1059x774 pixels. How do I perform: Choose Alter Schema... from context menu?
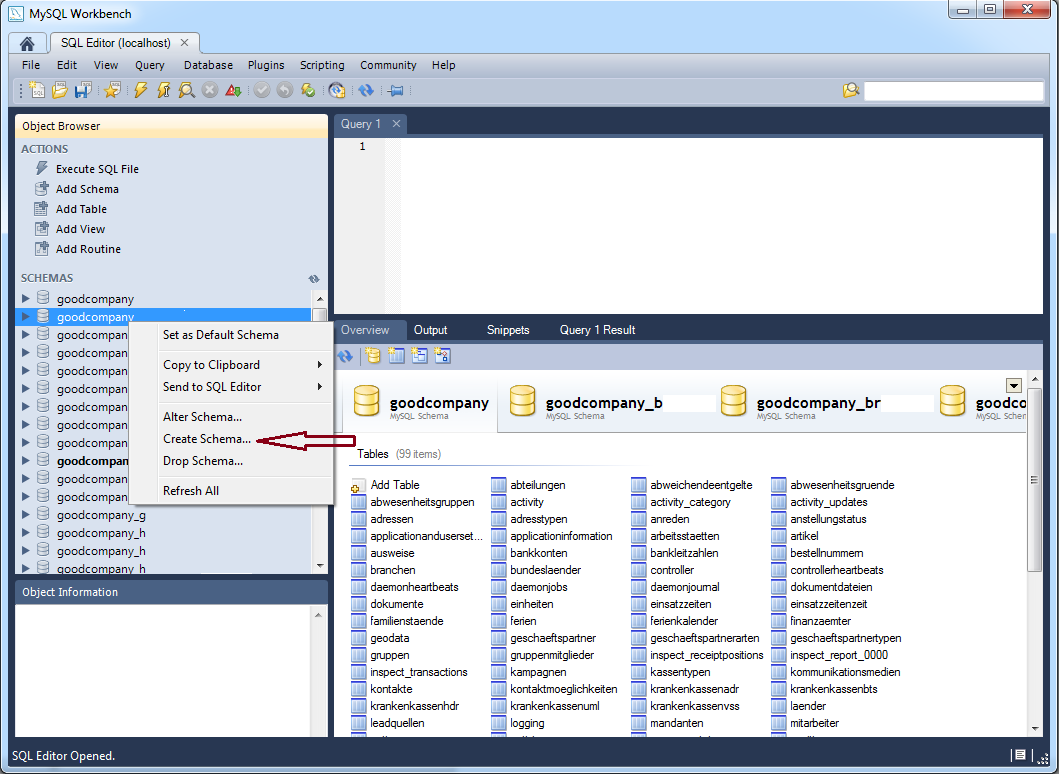(x=231, y=417)
